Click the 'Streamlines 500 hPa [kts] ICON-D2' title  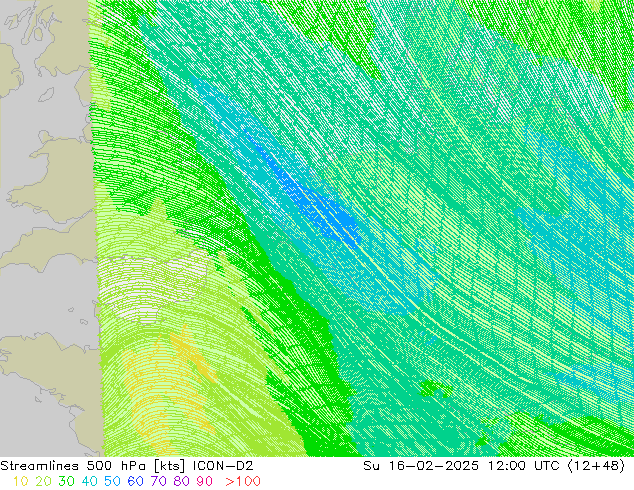pos(127,466)
